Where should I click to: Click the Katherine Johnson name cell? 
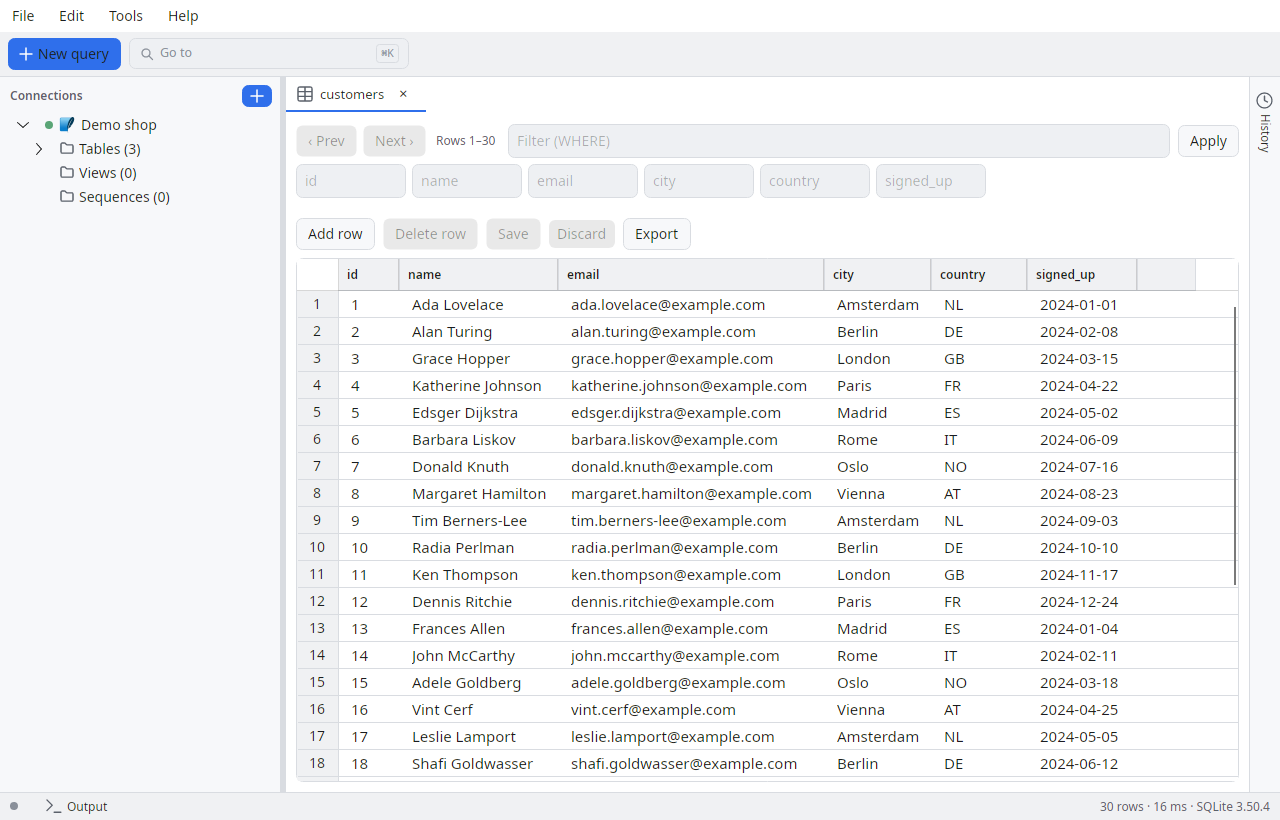pyautogui.click(x=478, y=386)
